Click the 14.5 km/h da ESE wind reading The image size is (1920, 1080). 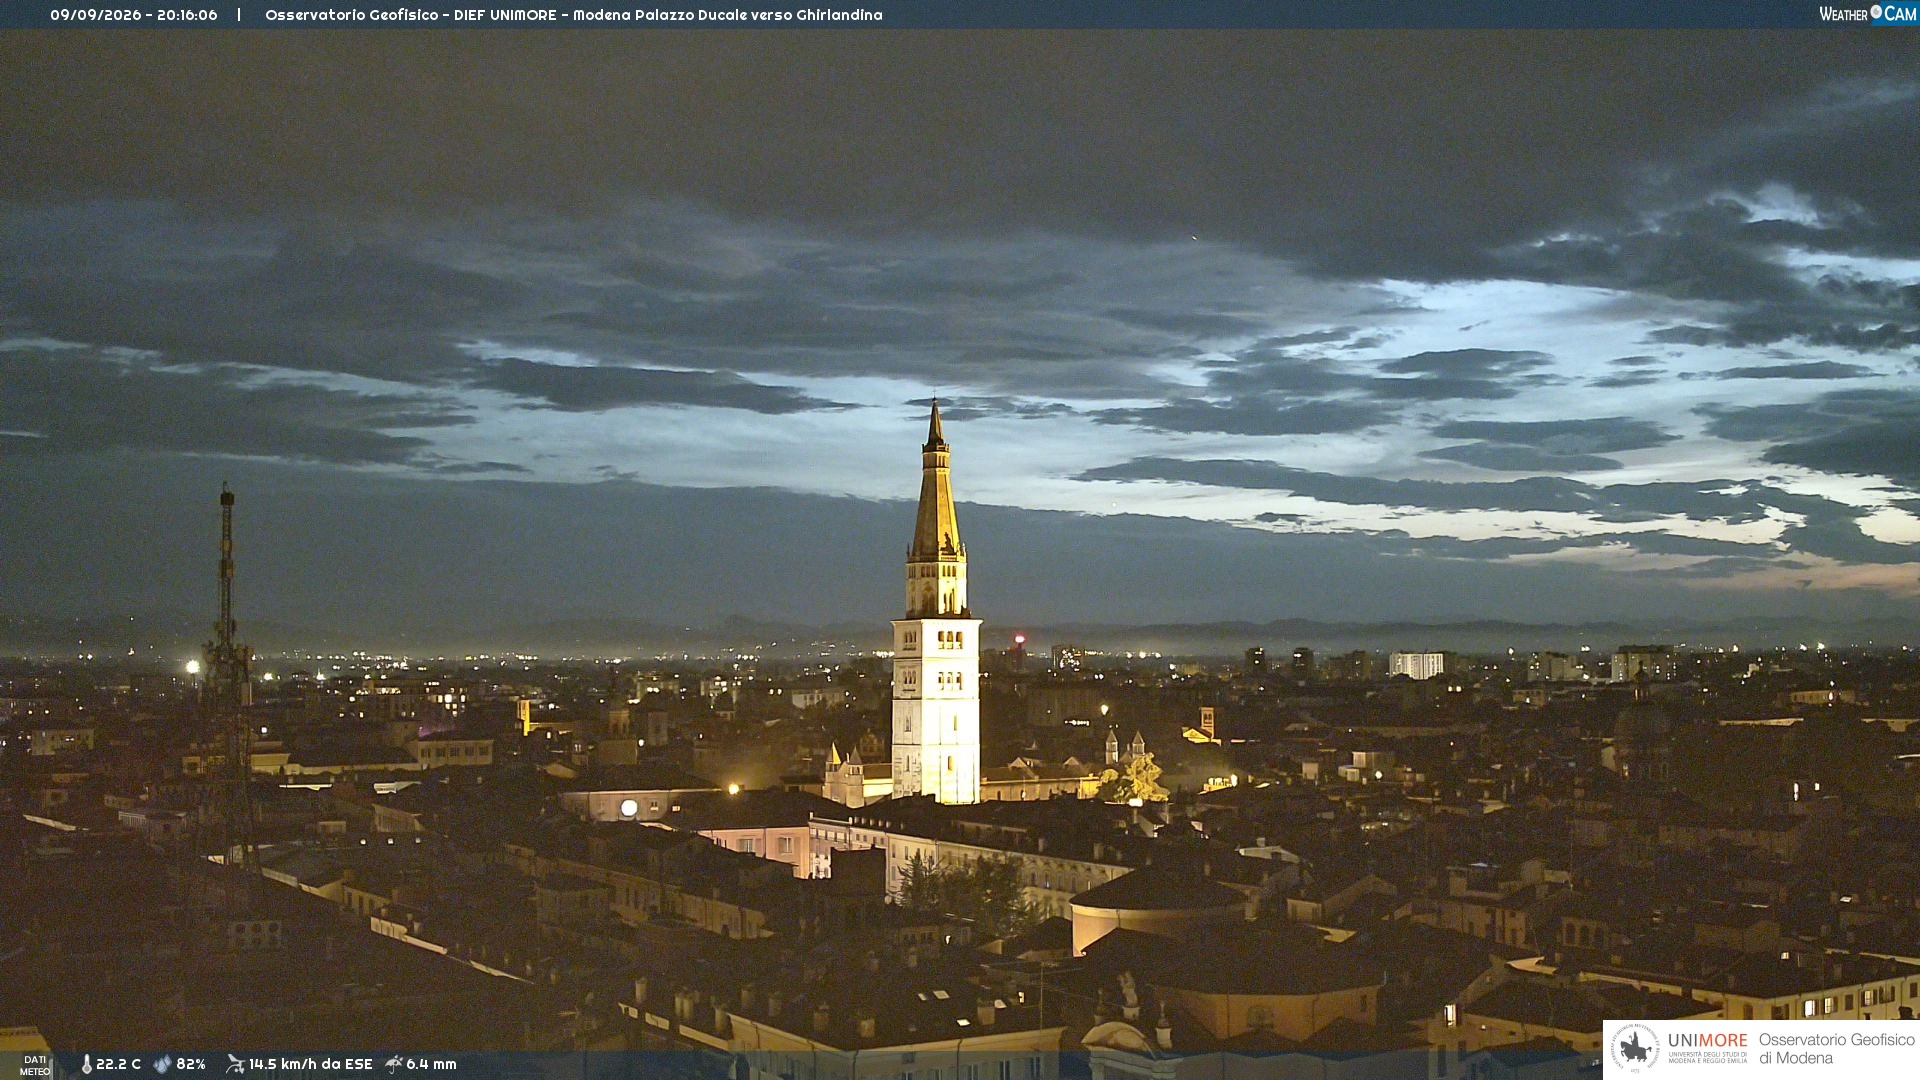coord(310,1064)
